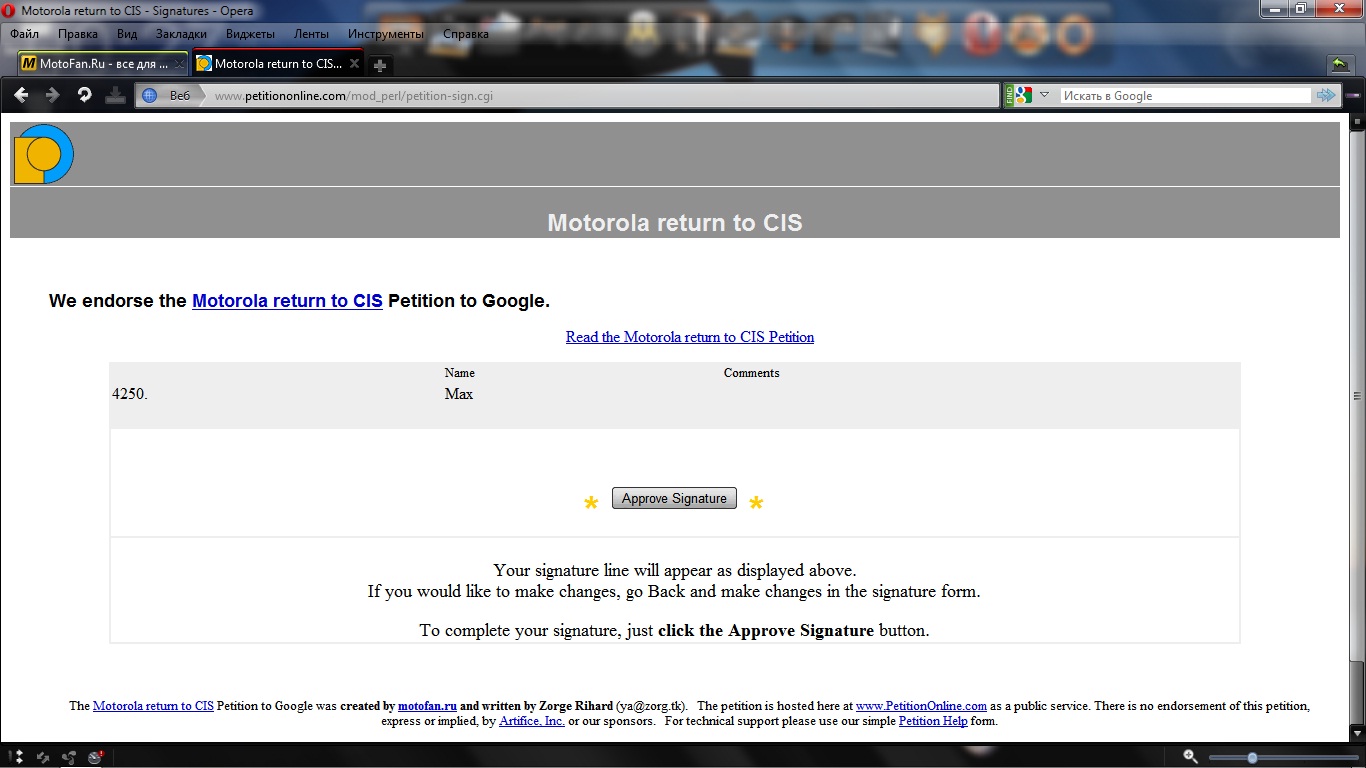Click Opera Unite icon in status bar
1366x768 pixels.
click(x=69, y=757)
